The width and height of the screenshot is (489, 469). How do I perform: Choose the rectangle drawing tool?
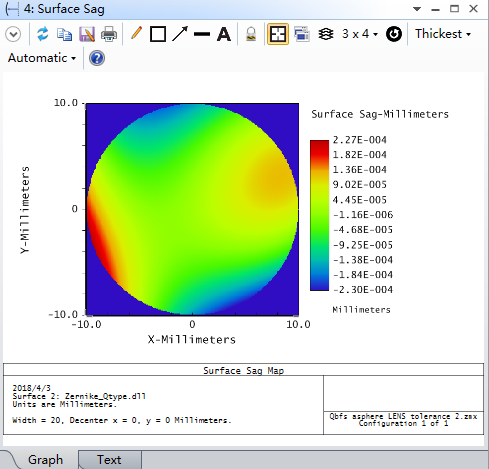[158, 34]
